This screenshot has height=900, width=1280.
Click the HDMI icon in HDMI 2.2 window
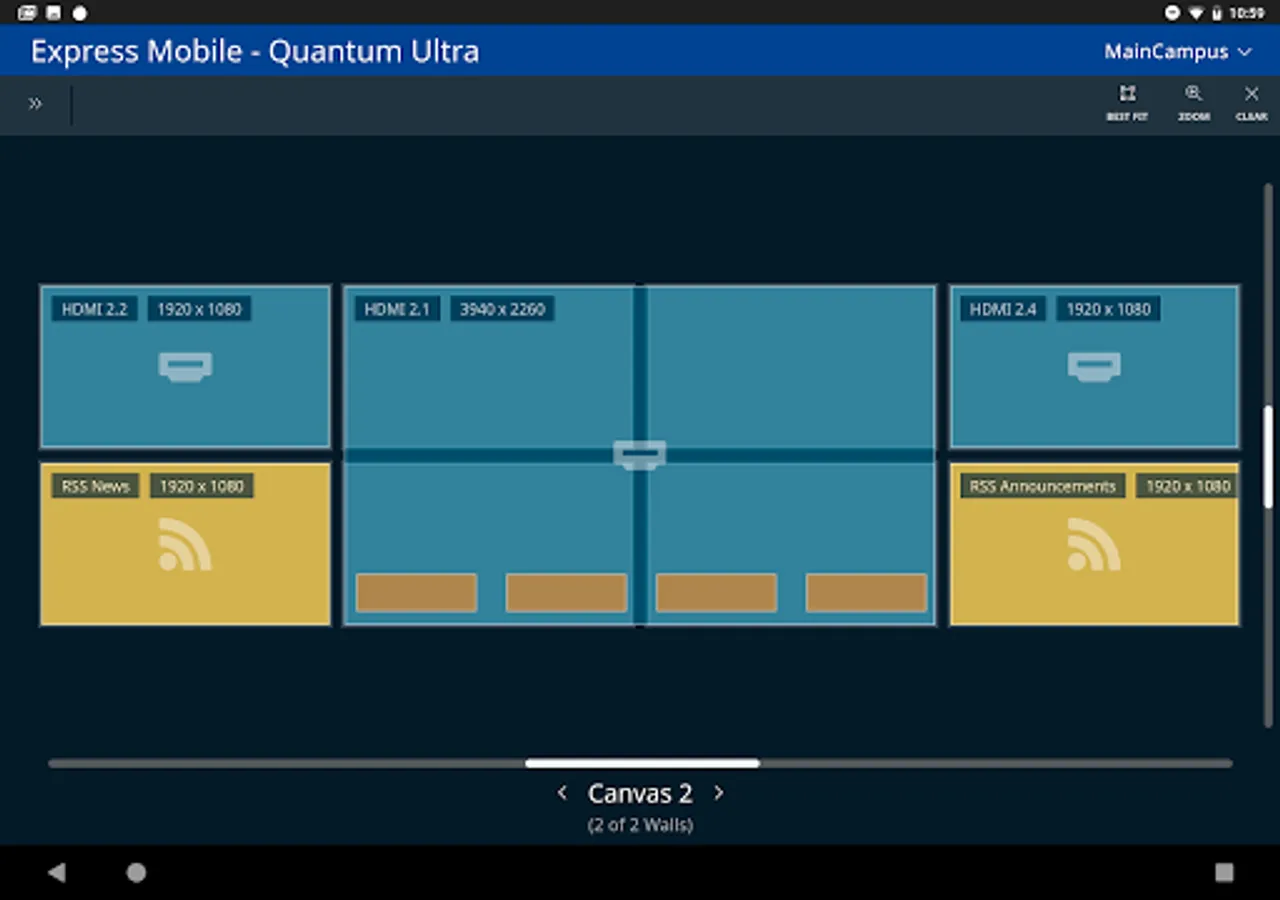click(185, 367)
